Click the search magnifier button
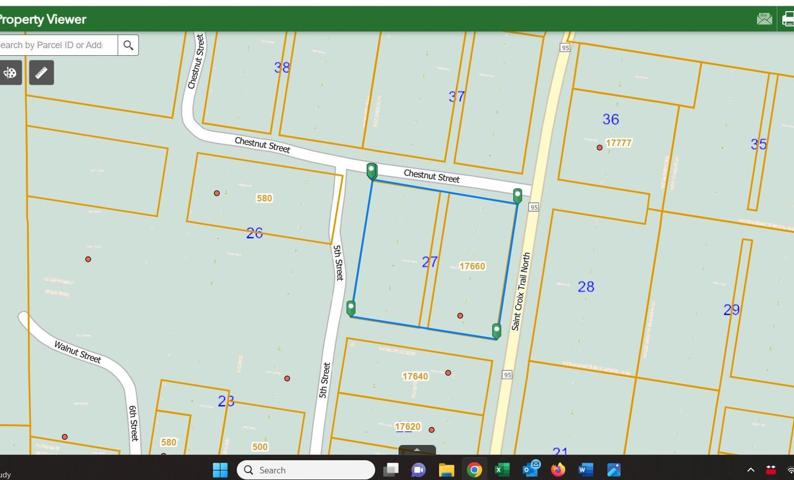The image size is (794, 480). (x=128, y=45)
